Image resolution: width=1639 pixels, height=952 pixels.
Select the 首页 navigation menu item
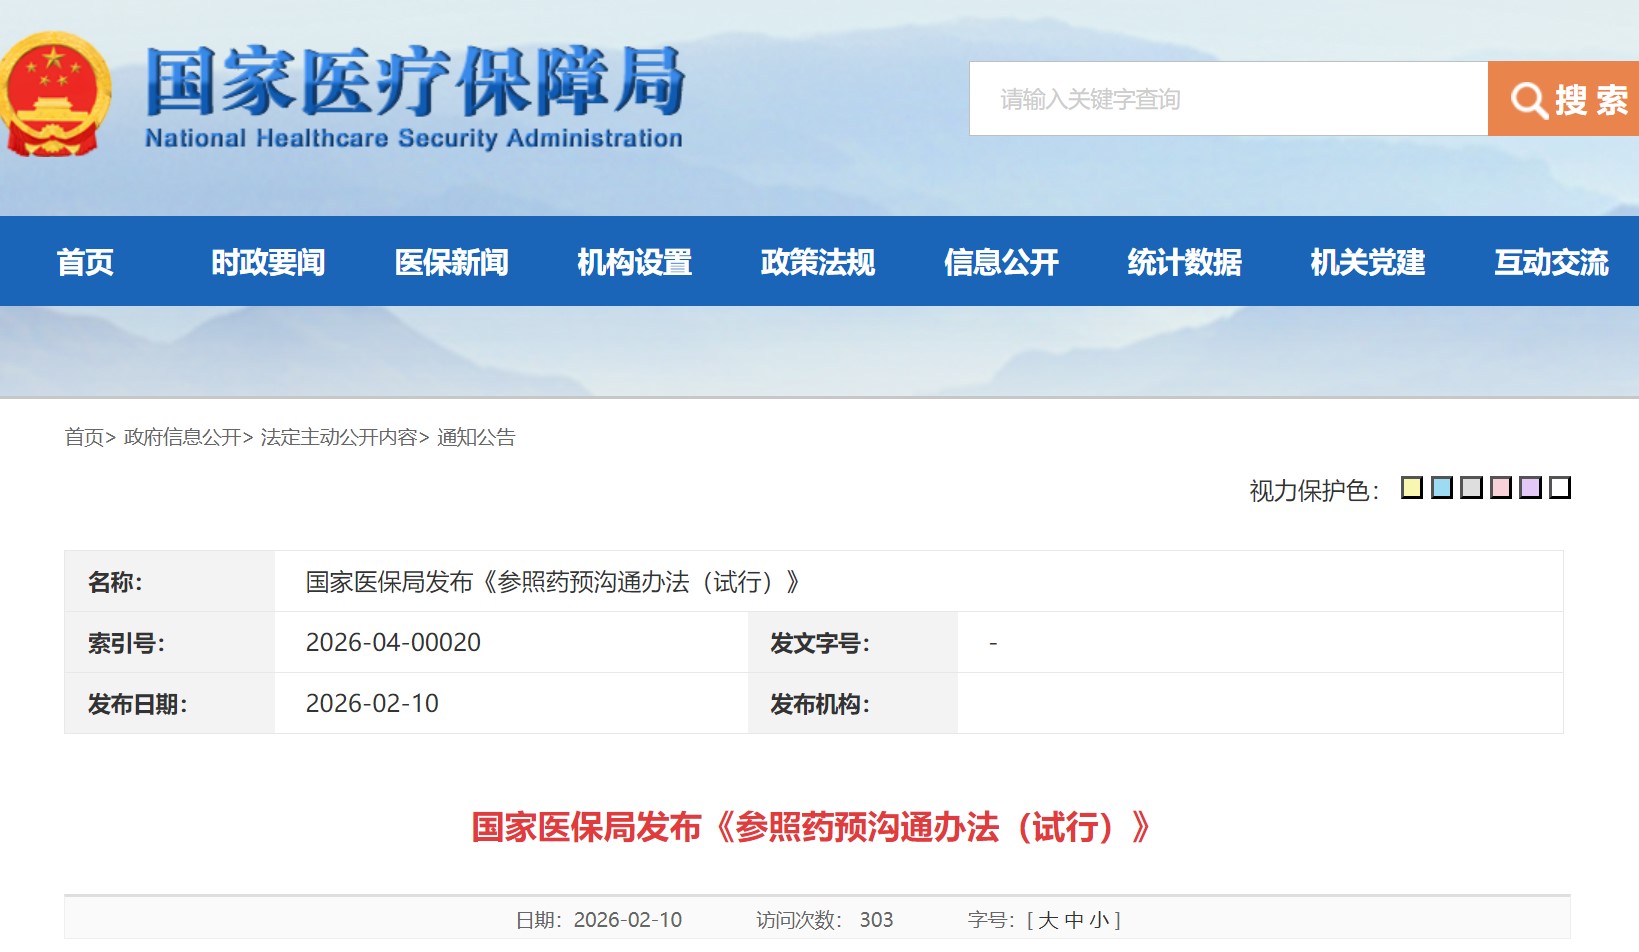pyautogui.click(x=84, y=262)
